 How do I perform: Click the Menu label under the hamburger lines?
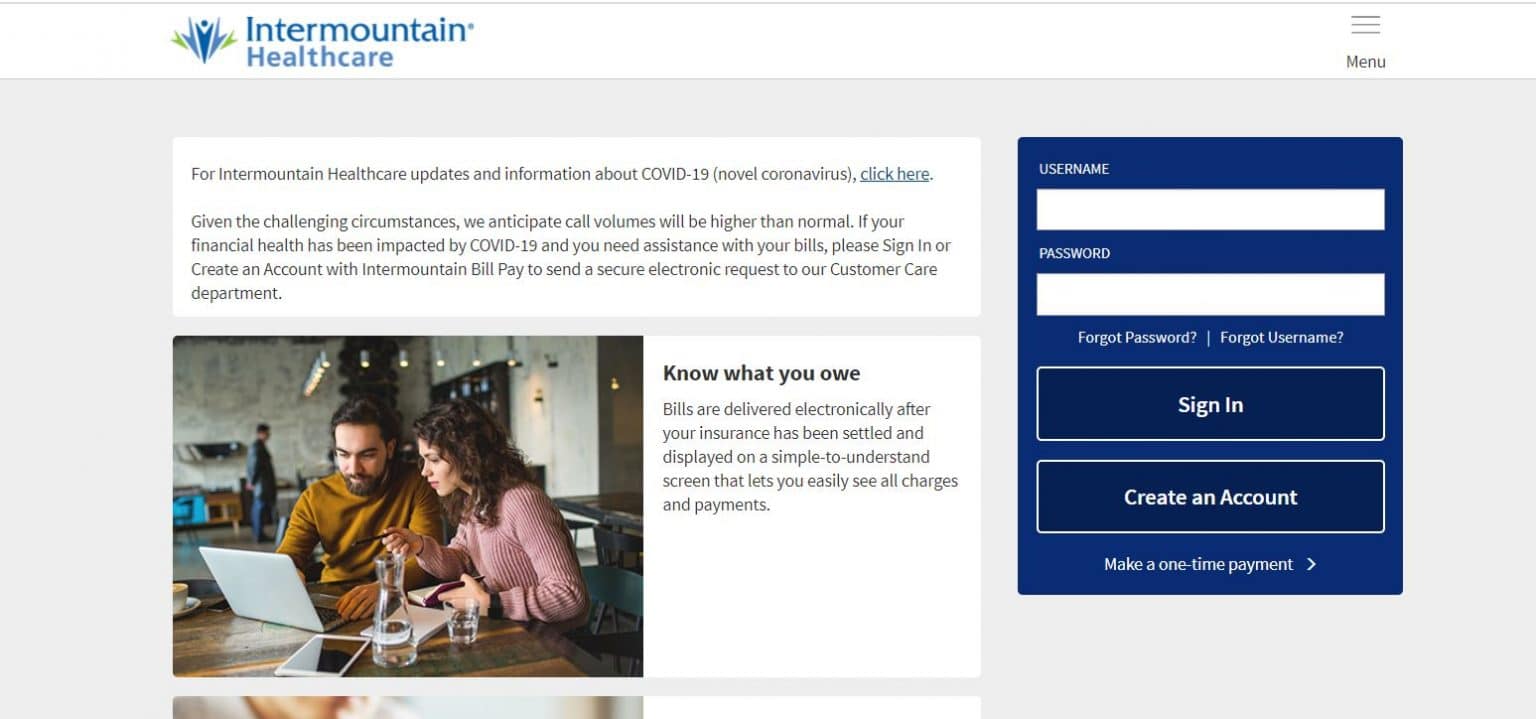coord(1364,61)
